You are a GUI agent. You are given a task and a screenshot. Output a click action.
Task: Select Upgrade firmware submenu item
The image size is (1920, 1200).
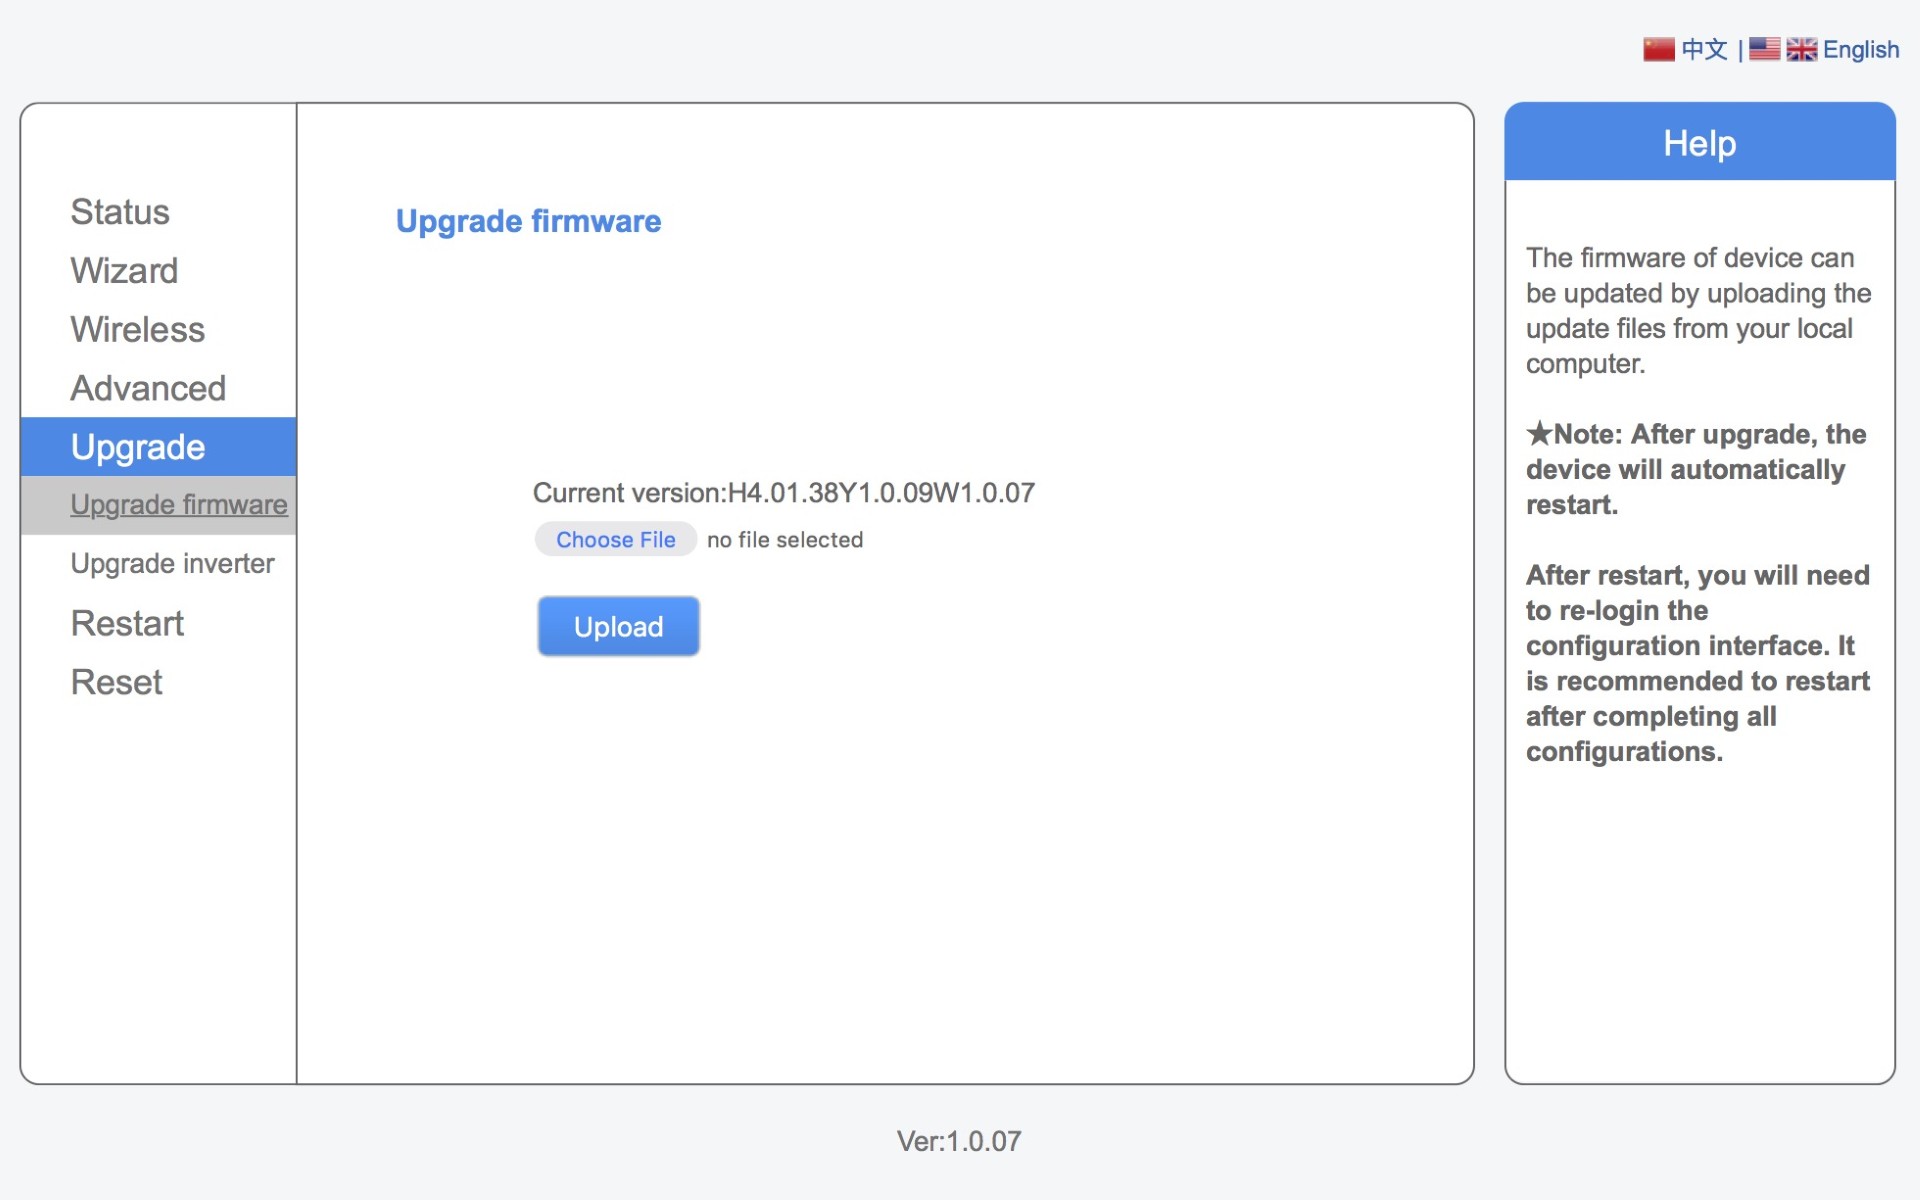pyautogui.click(x=178, y=505)
